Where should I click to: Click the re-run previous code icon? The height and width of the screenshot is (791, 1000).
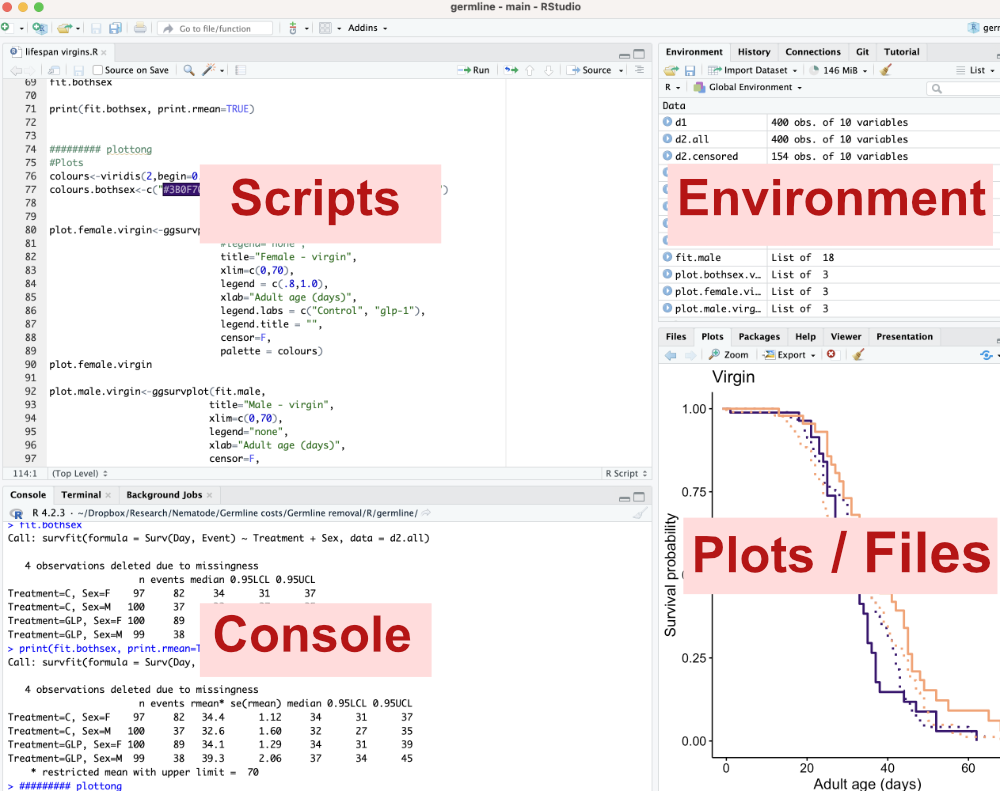(511, 70)
